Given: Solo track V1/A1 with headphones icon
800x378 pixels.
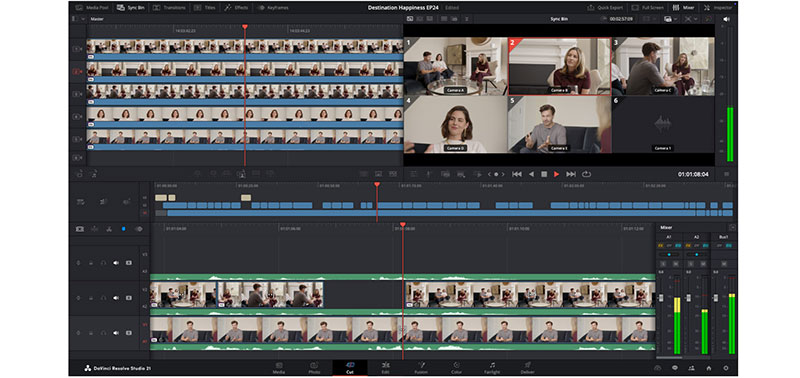Looking at the screenshot, I should 104,333.
